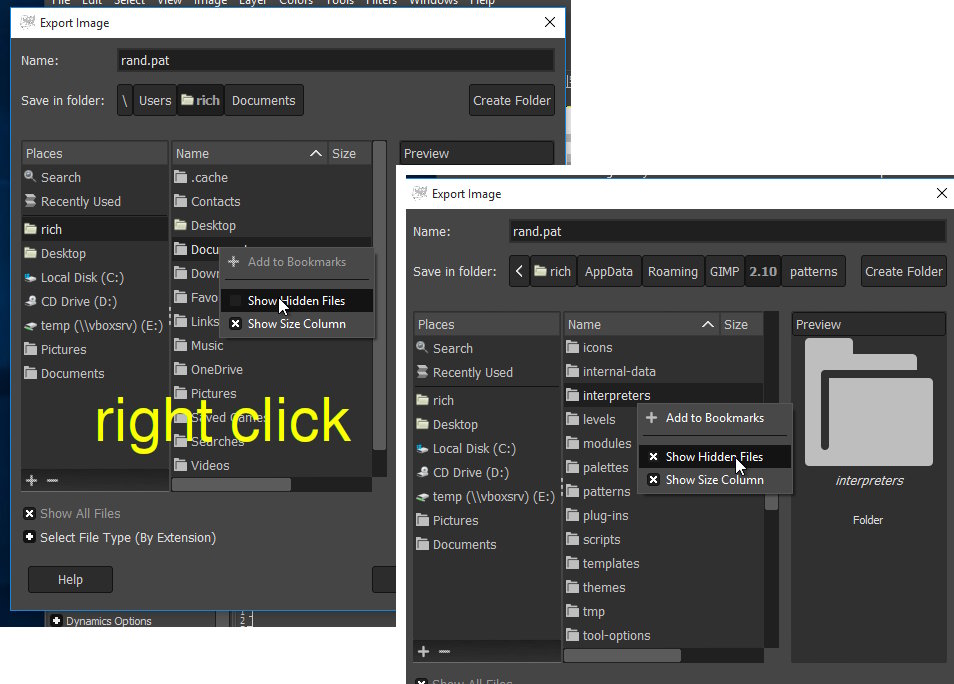Expand Dynamics Options section
Viewport: 954px width, 684px height.
click(57, 621)
